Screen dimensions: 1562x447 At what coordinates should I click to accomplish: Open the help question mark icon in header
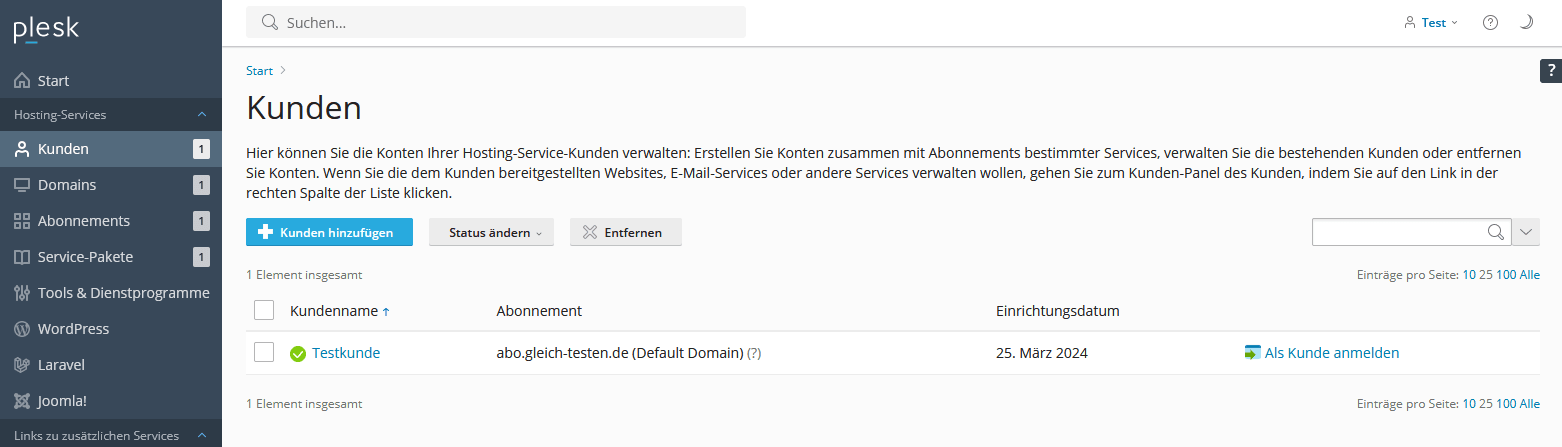coord(1490,22)
